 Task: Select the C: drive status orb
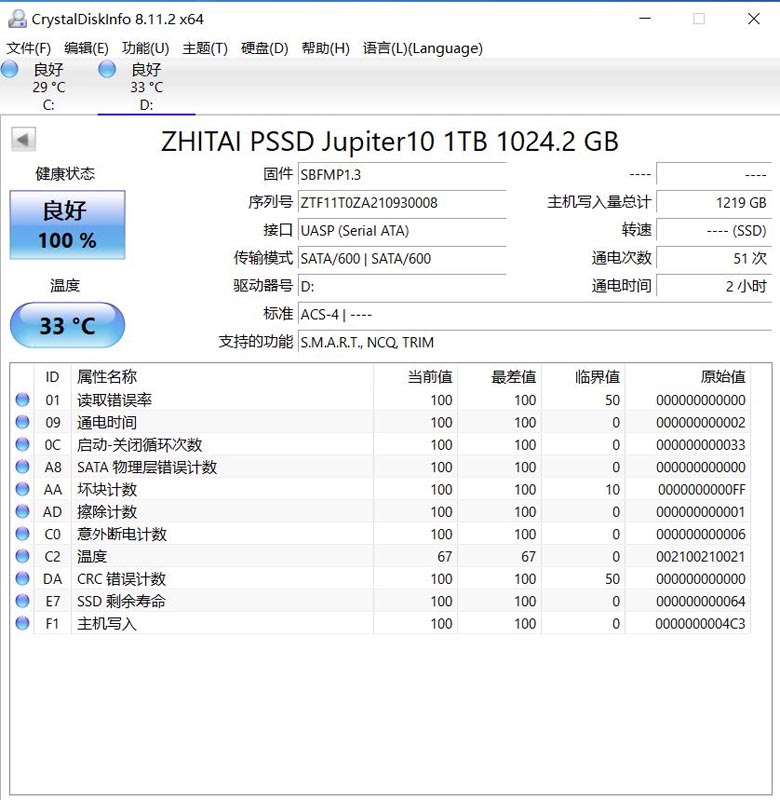click(10, 69)
